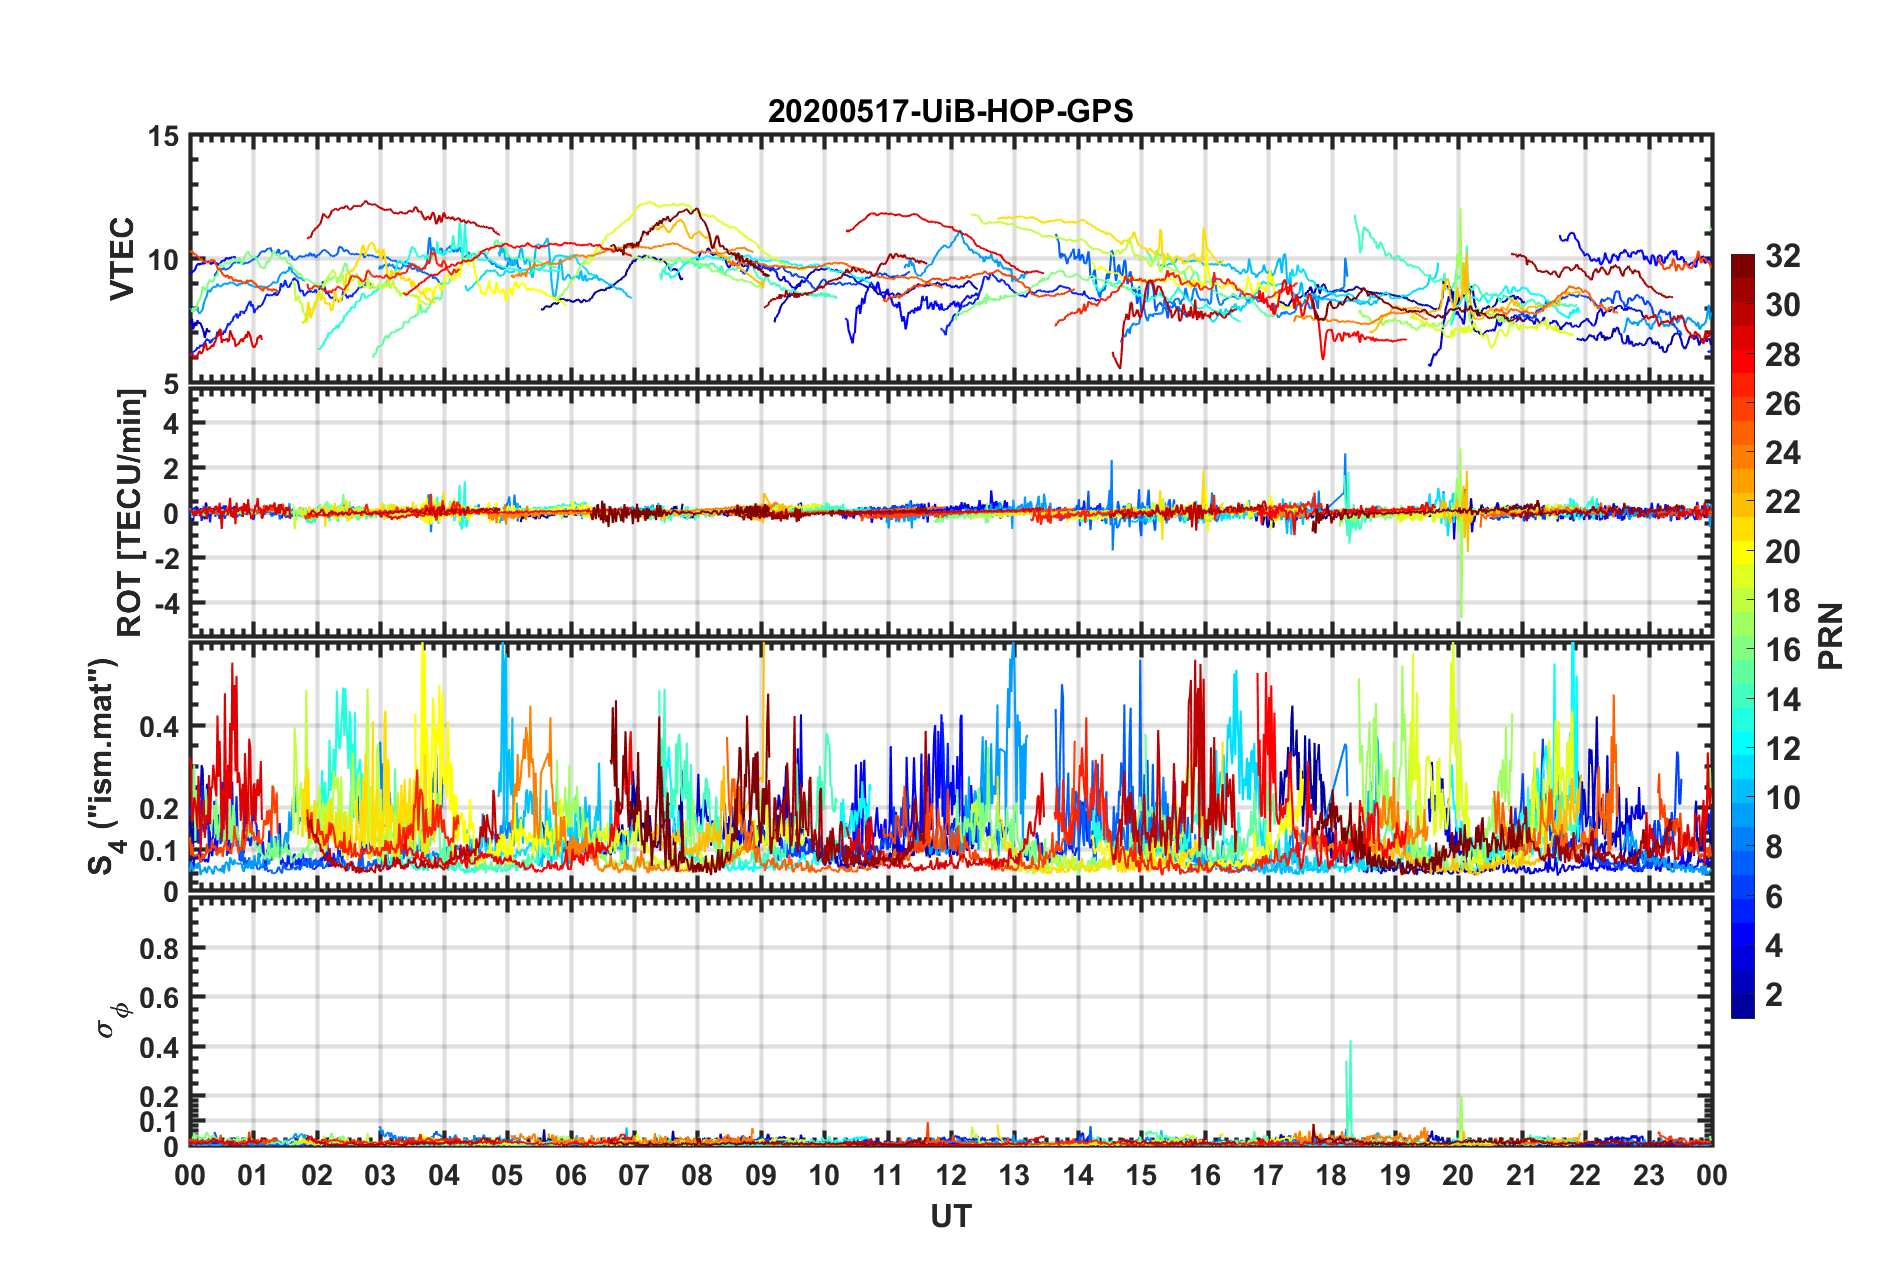Click the 0.4 tick on the S4 axis
1902x1272 pixels.
(x=159, y=727)
